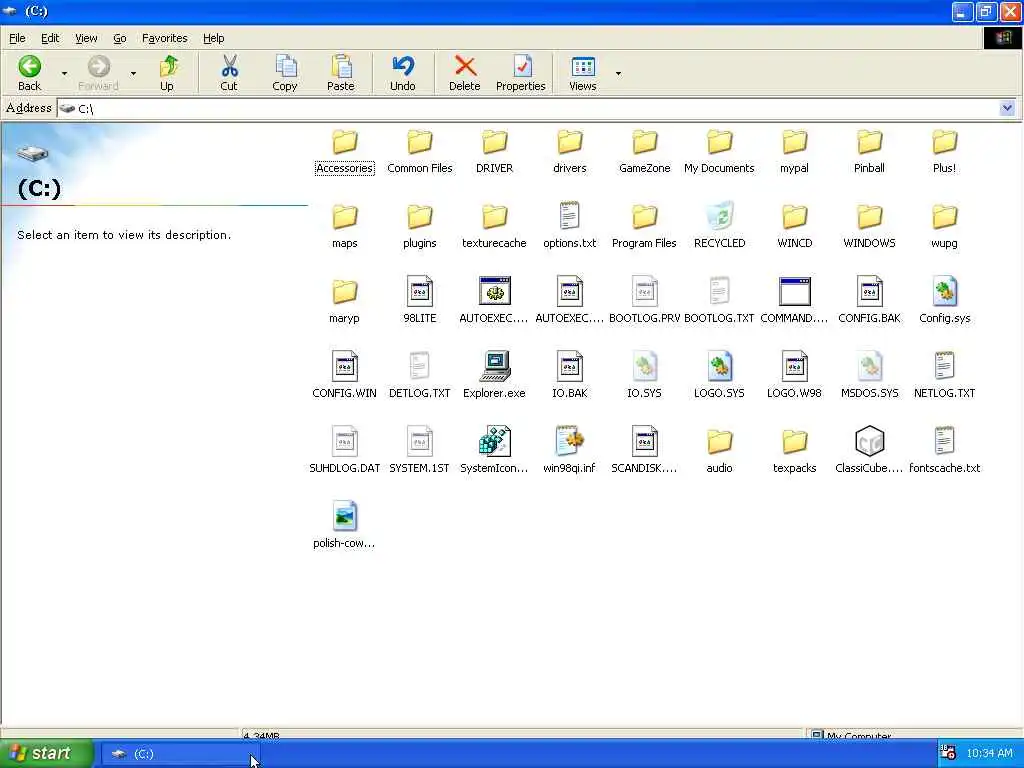Viewport: 1024px width, 768px height.
Task: Select the RECYCLED bin icon
Action: (720, 226)
